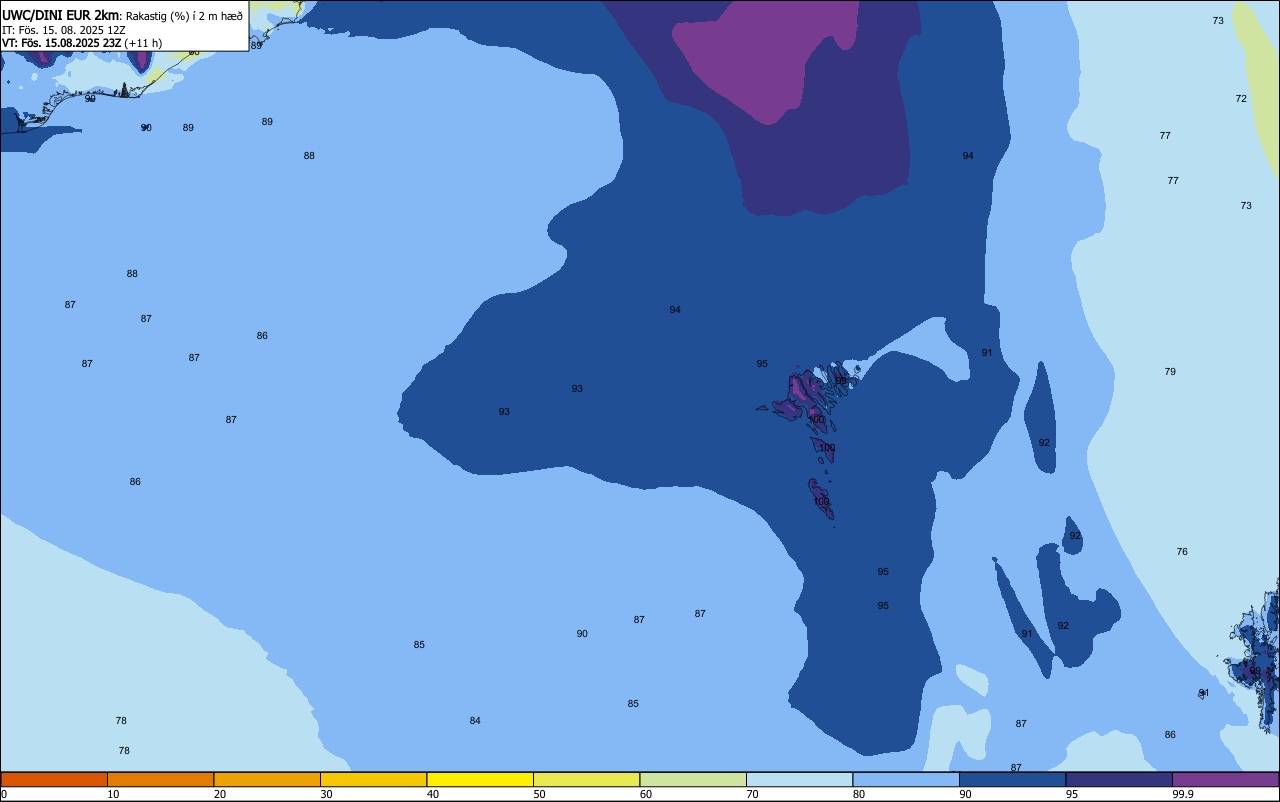Pick the 20–30 amber legend color segment
The width and height of the screenshot is (1280, 802).
(x=267, y=779)
